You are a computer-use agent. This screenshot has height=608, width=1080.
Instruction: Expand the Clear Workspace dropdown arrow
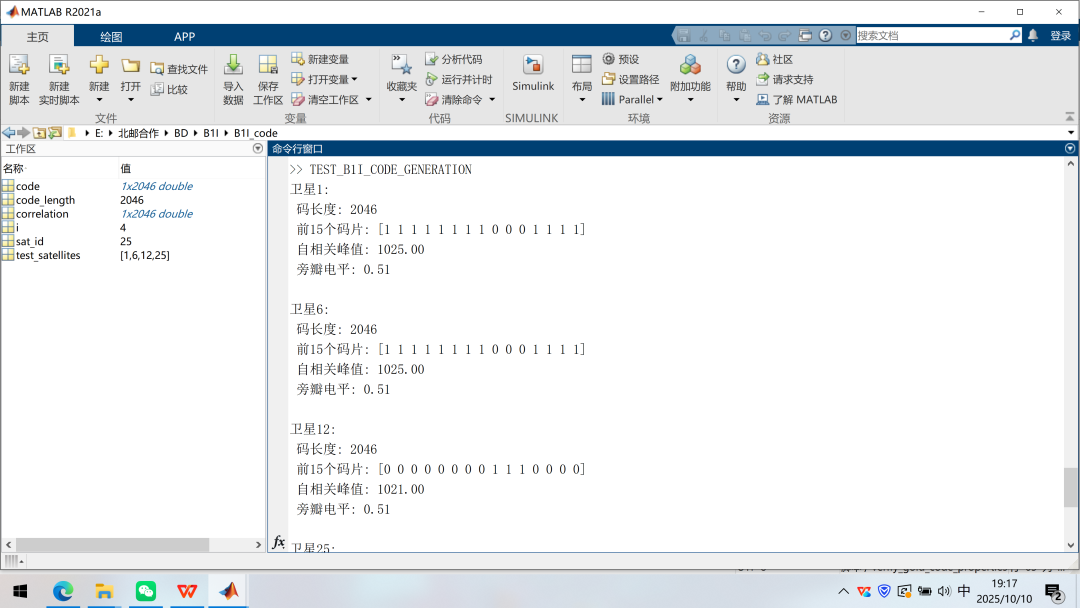click(x=369, y=100)
